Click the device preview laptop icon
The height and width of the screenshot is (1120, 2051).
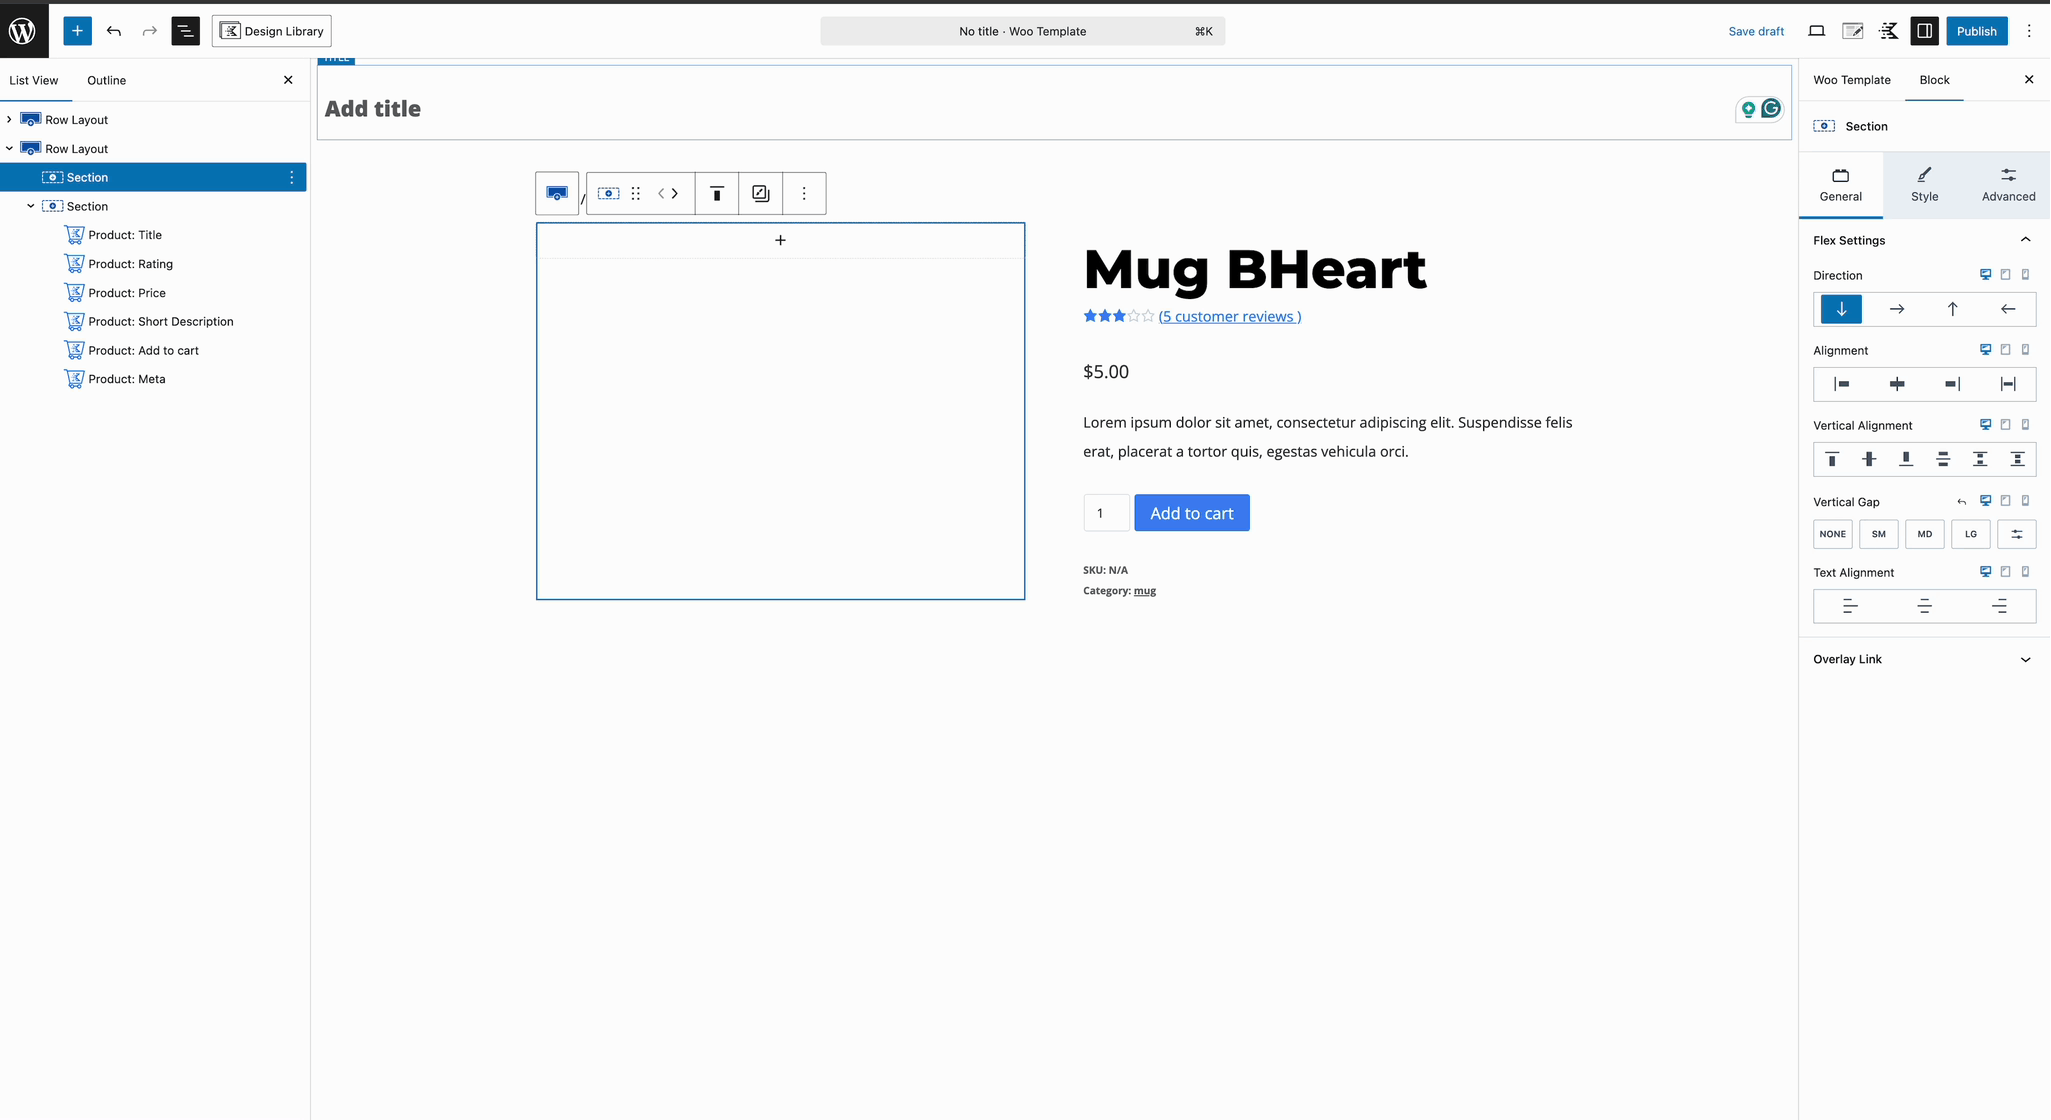click(1817, 31)
